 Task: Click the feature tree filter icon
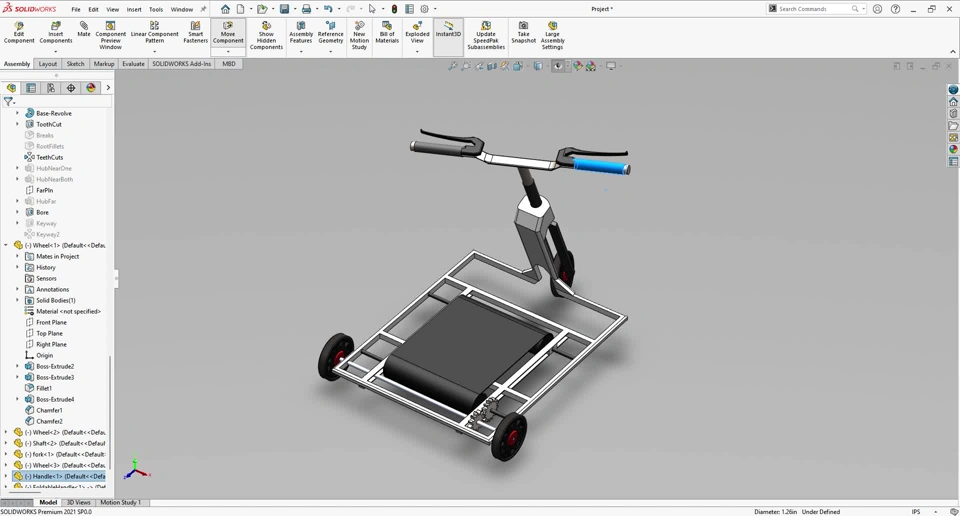point(8,102)
